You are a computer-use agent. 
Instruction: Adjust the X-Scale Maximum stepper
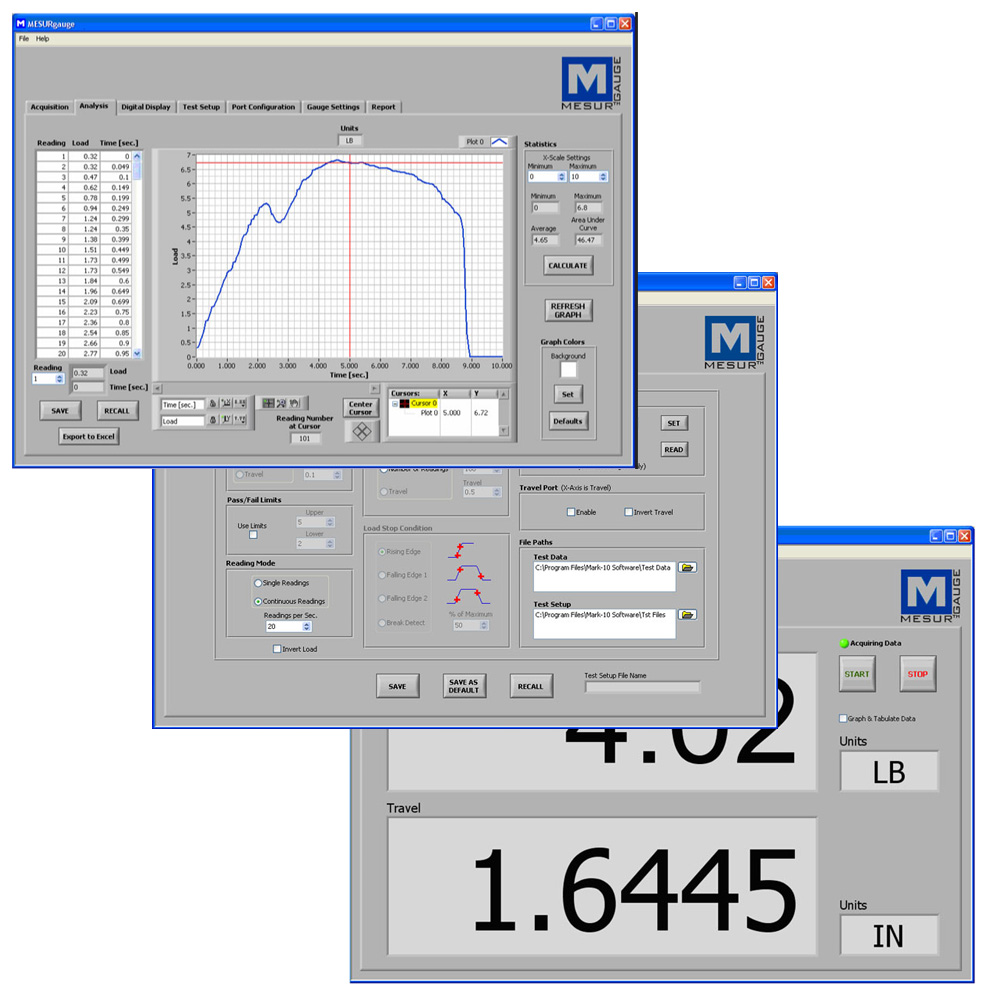coord(603,177)
